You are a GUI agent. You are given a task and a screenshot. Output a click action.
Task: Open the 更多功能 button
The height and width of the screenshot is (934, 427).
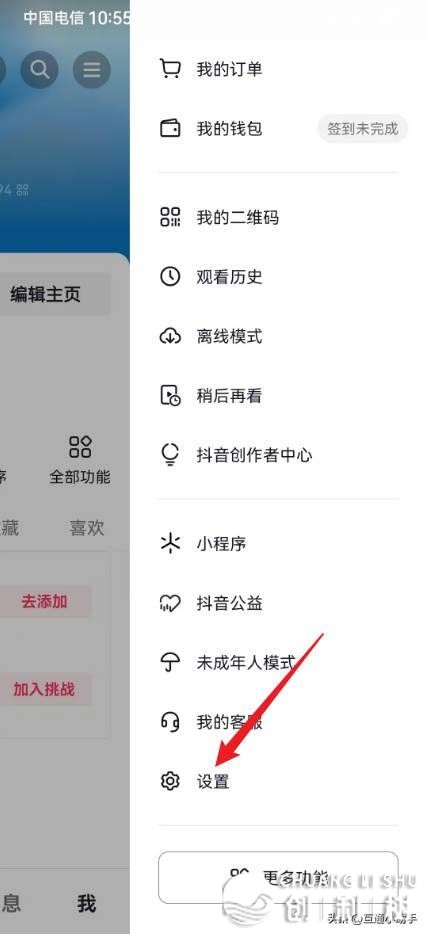278,877
